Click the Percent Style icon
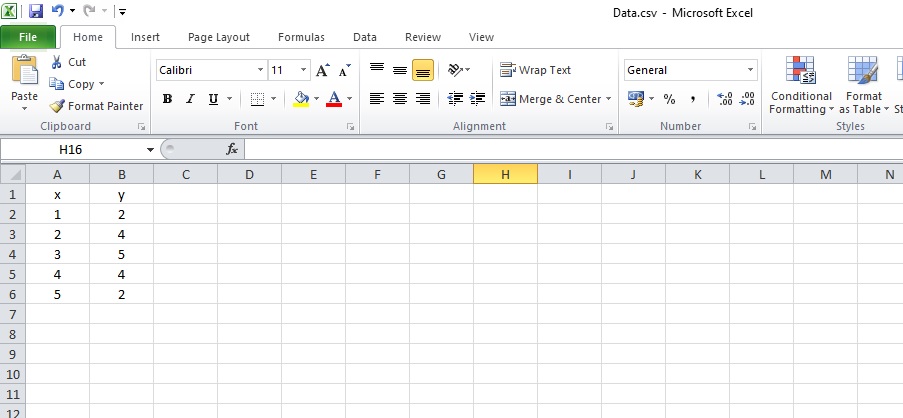This screenshot has width=903, height=418. coord(669,99)
